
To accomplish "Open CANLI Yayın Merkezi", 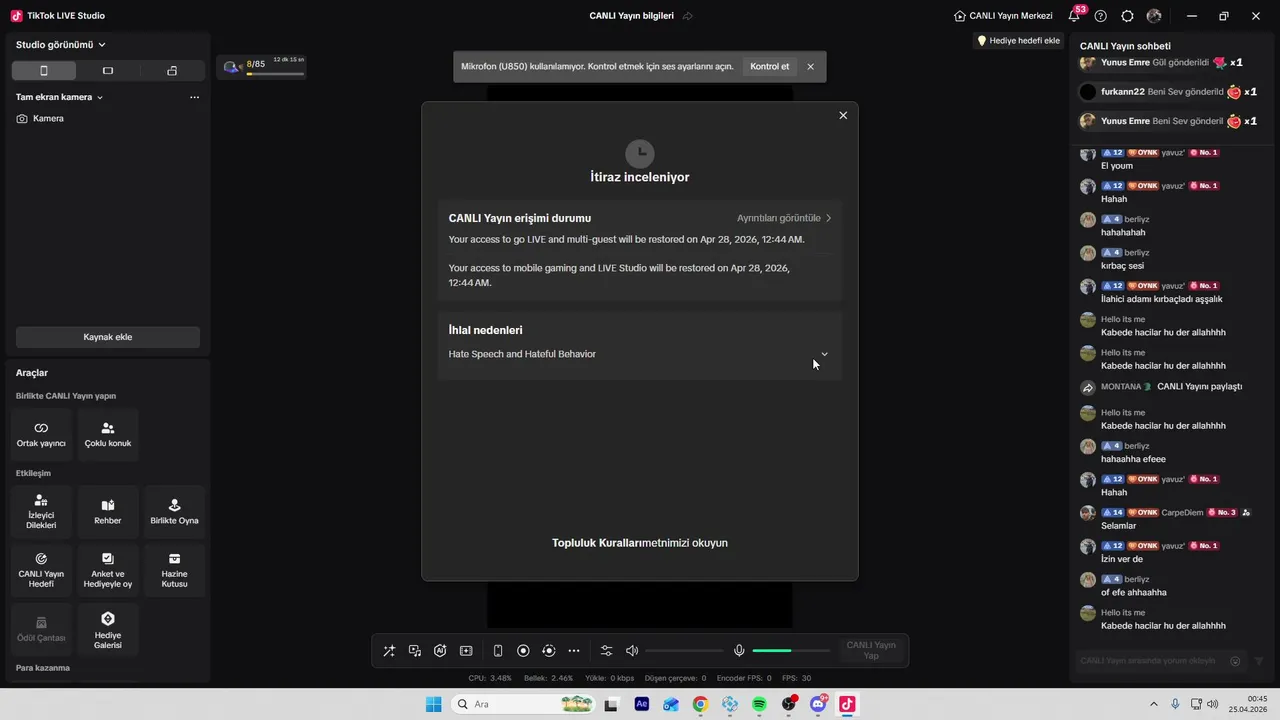I will coord(1003,16).
